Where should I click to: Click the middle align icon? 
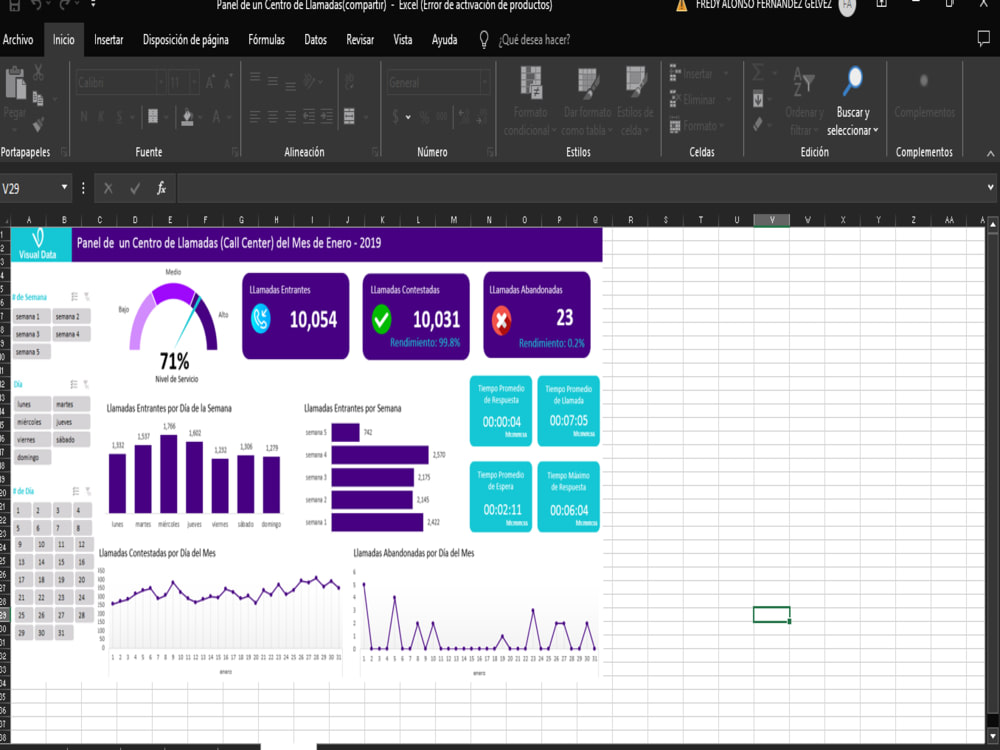point(273,82)
